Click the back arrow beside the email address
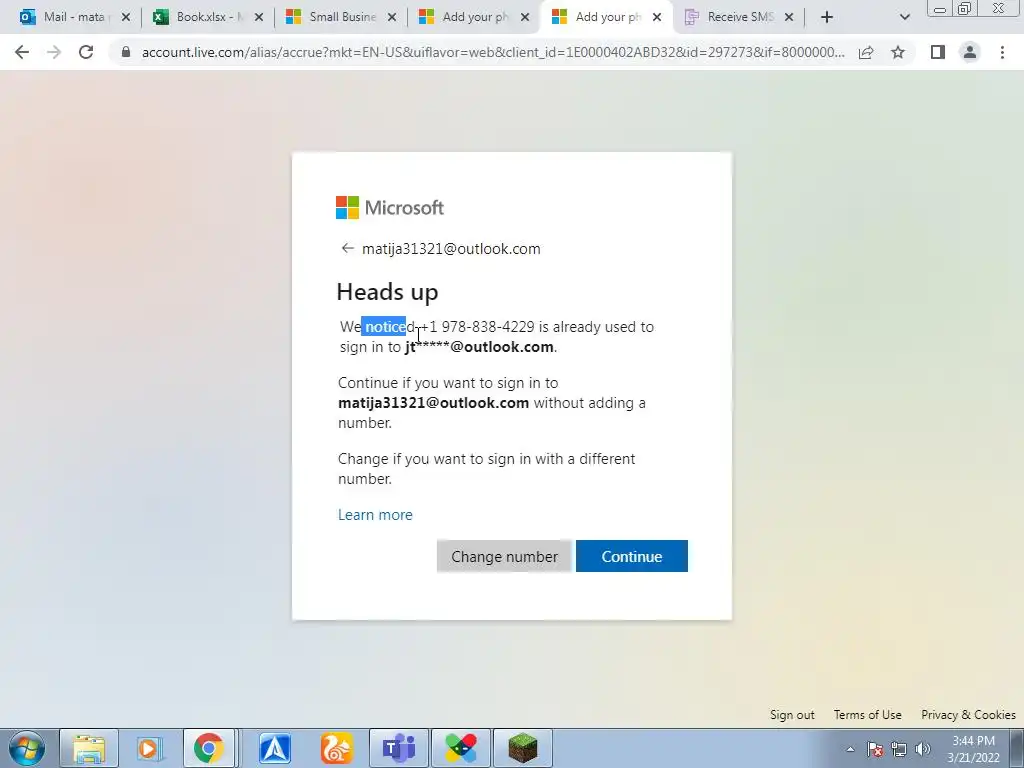This screenshot has width=1024, height=768. coord(347,248)
